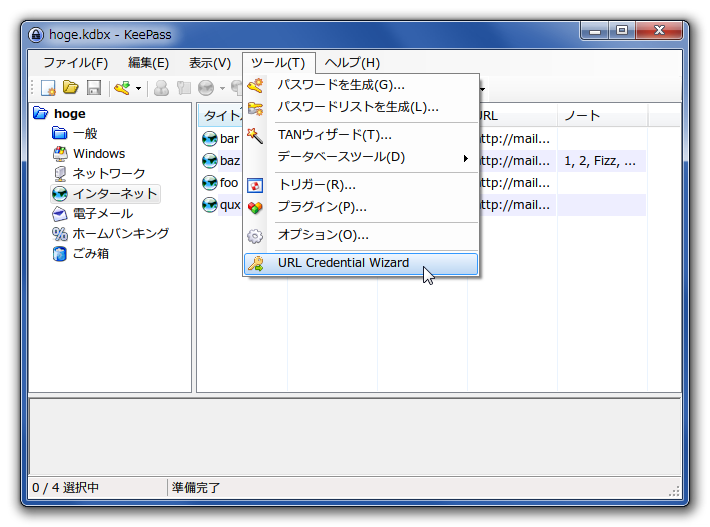Click the KeePass lock icon in title bar
710x527 pixels.
pyautogui.click(x=36, y=34)
